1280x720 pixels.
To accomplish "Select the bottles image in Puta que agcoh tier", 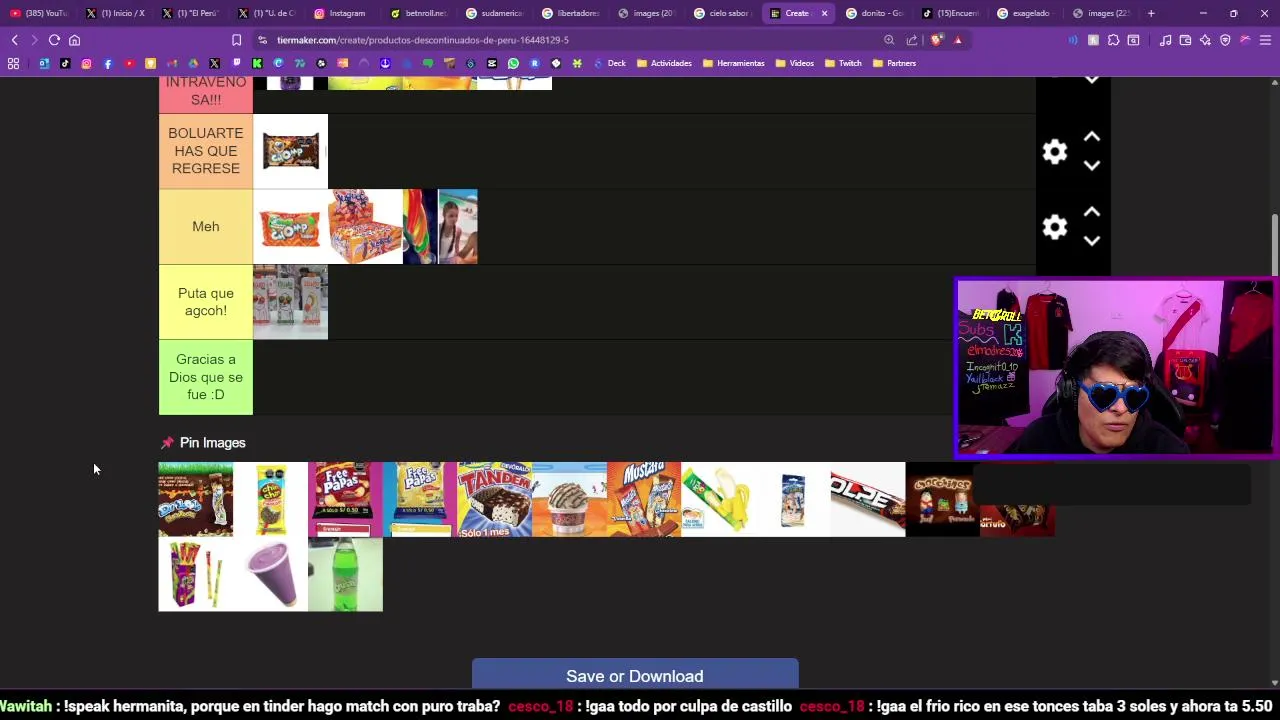I will pyautogui.click(x=290, y=302).
